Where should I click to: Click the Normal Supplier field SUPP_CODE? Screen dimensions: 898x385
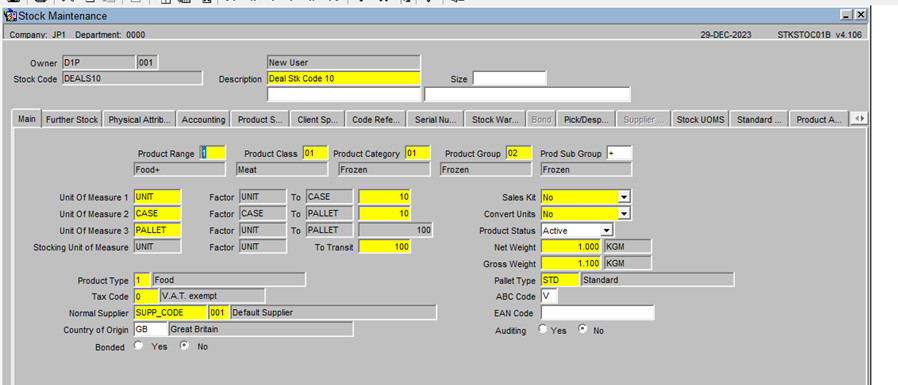pyautogui.click(x=170, y=312)
